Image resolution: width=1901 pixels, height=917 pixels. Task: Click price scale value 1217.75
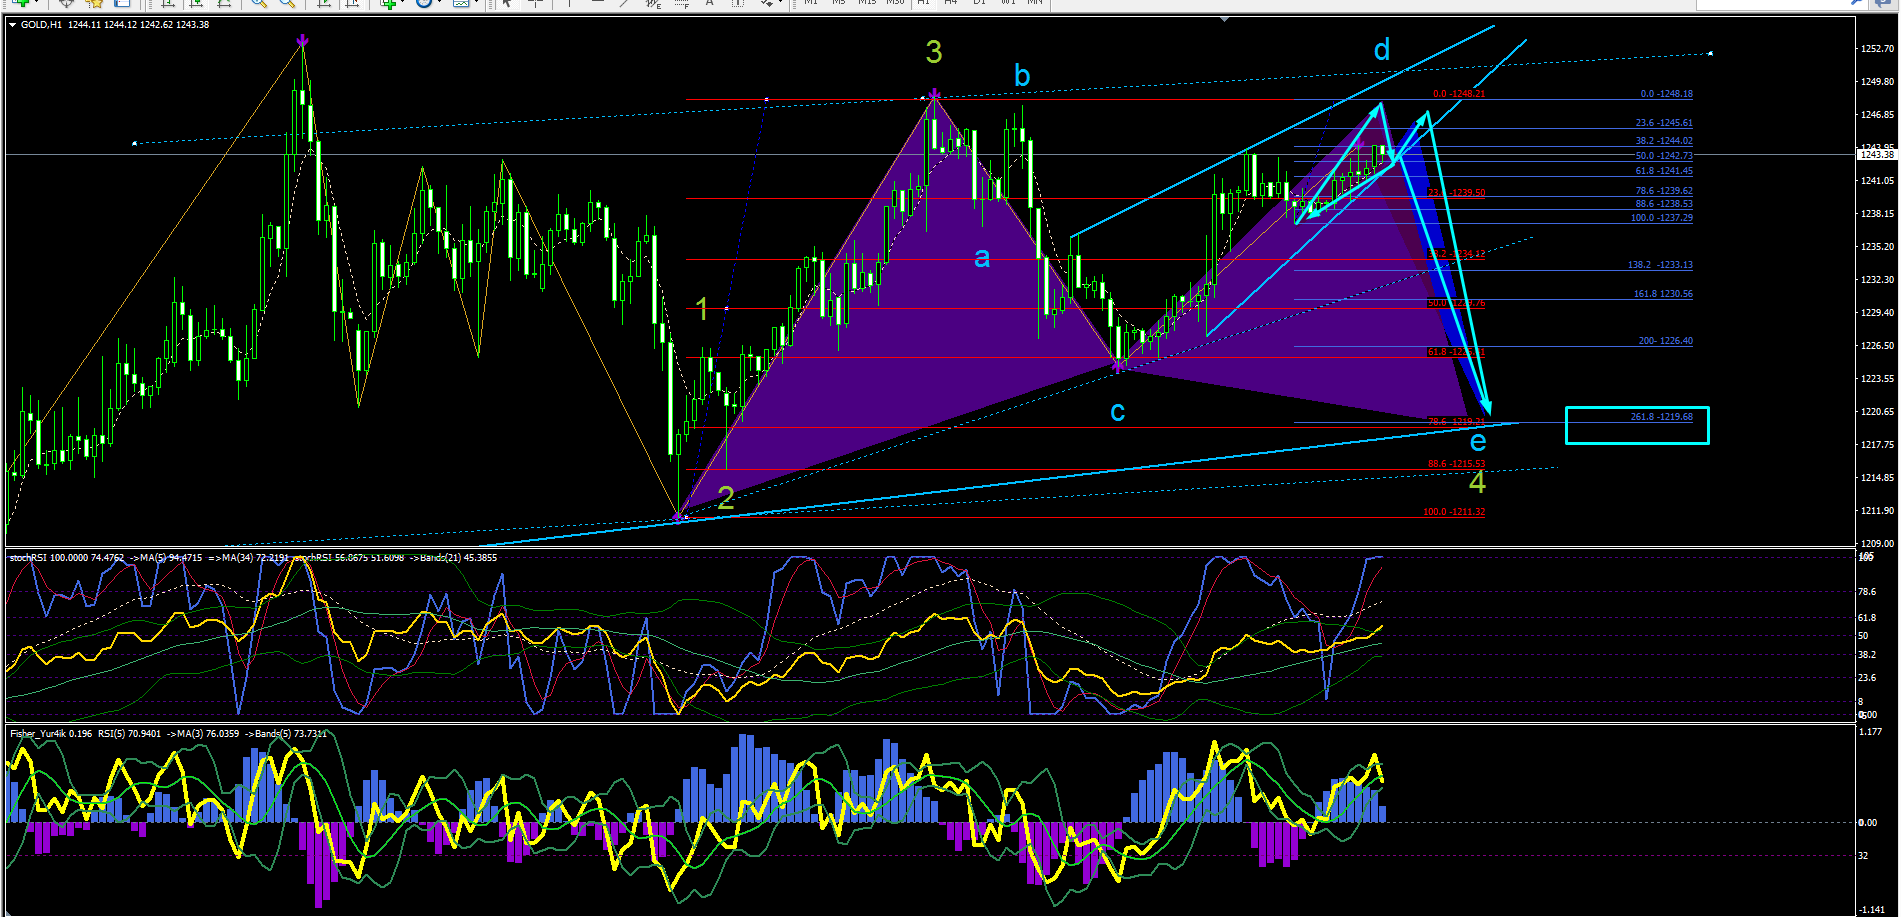[1877, 445]
